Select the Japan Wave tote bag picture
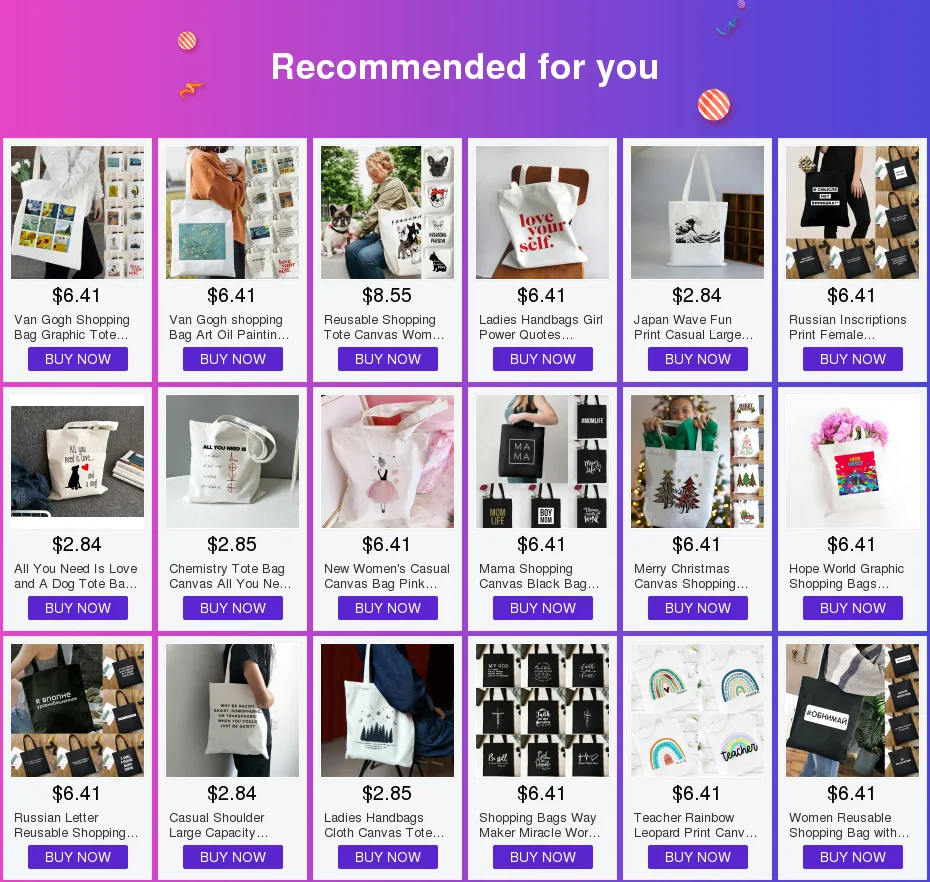 click(697, 212)
